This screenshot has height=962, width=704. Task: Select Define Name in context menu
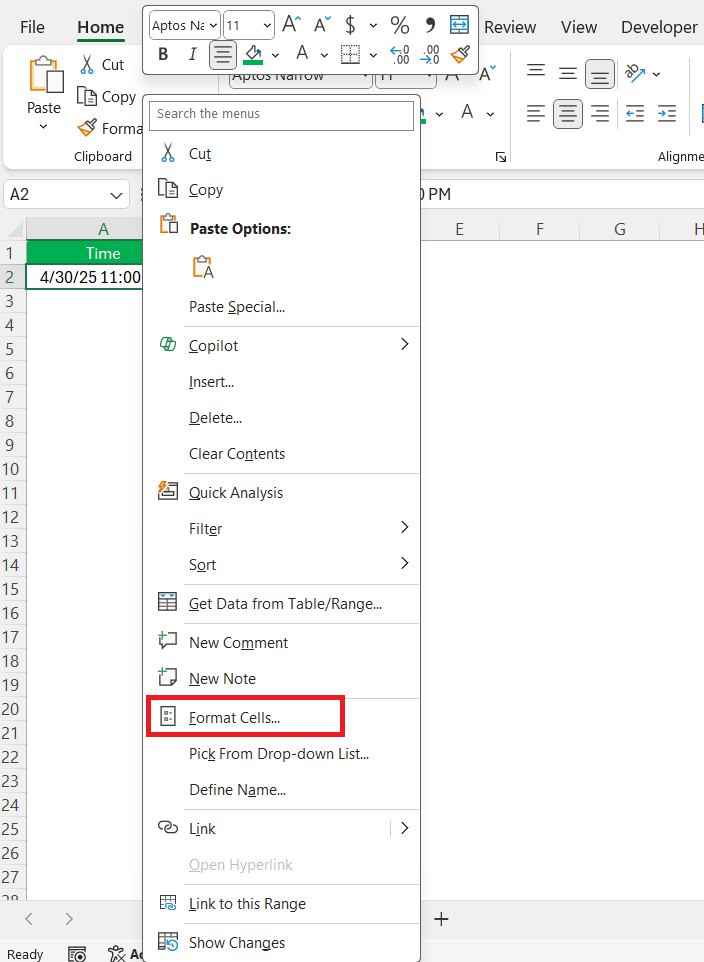pos(281,790)
